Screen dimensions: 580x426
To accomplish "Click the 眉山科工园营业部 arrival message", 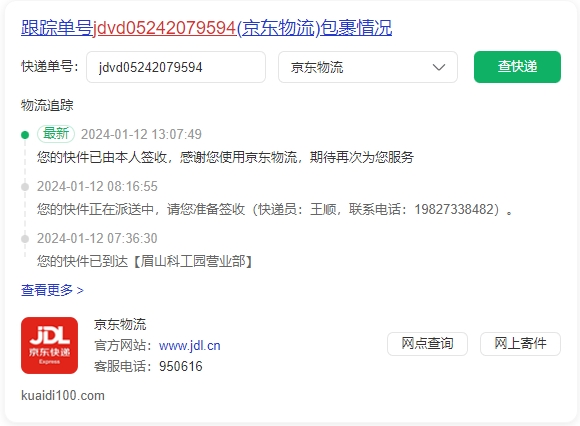I will point(145,261).
